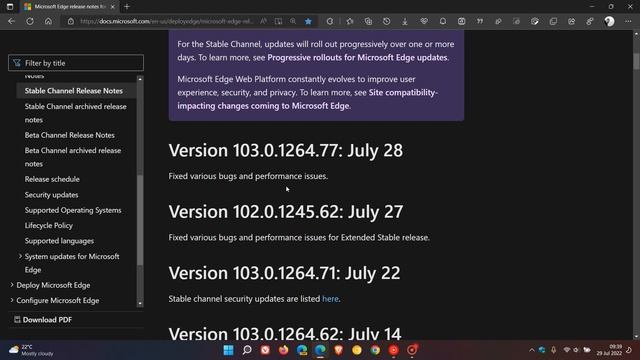The height and width of the screenshot is (360, 640).
Task: Open the Downloads toolbar button
Action: click(x=405, y=21)
